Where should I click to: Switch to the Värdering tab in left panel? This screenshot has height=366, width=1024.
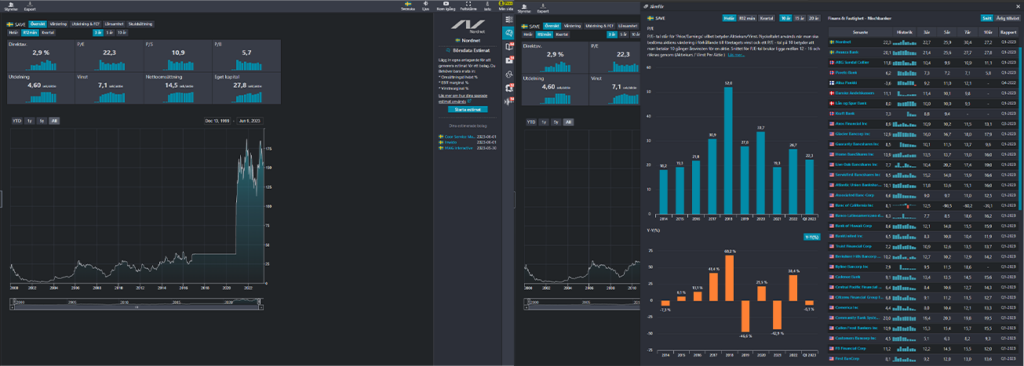tap(59, 24)
